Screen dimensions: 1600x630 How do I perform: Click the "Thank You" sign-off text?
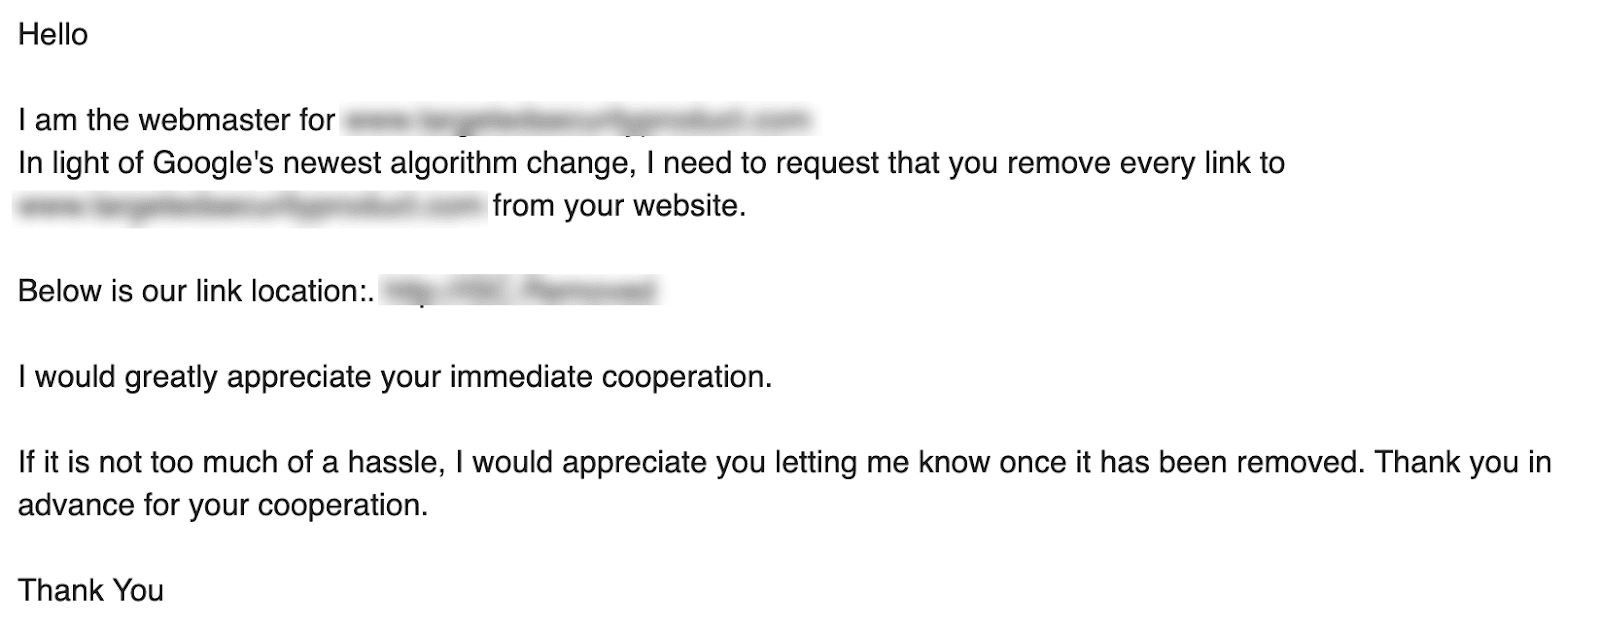tap(90, 591)
